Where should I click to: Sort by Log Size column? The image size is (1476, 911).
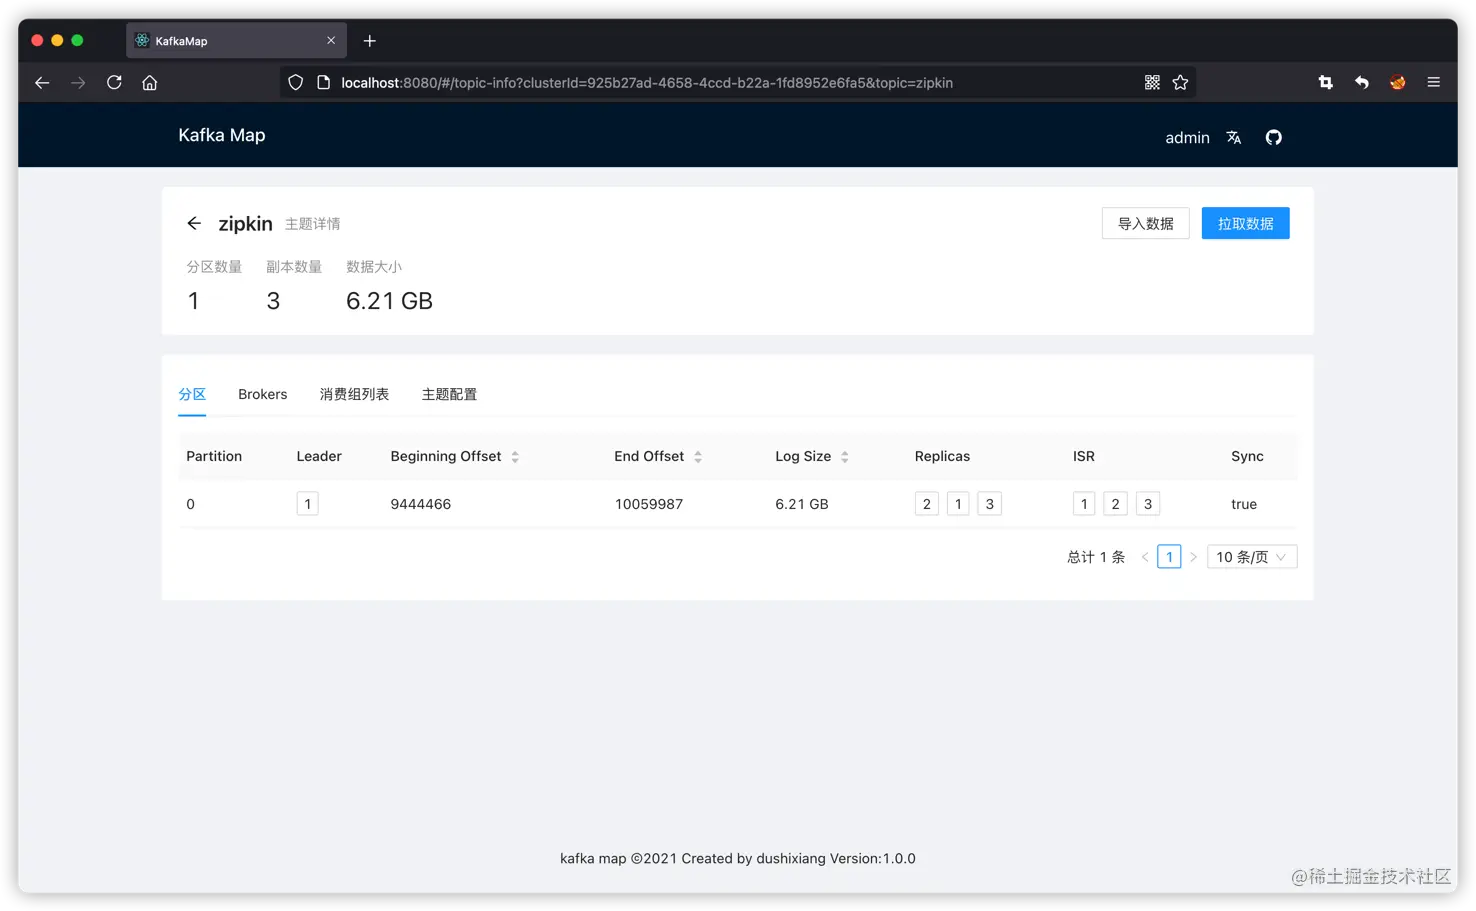point(845,457)
